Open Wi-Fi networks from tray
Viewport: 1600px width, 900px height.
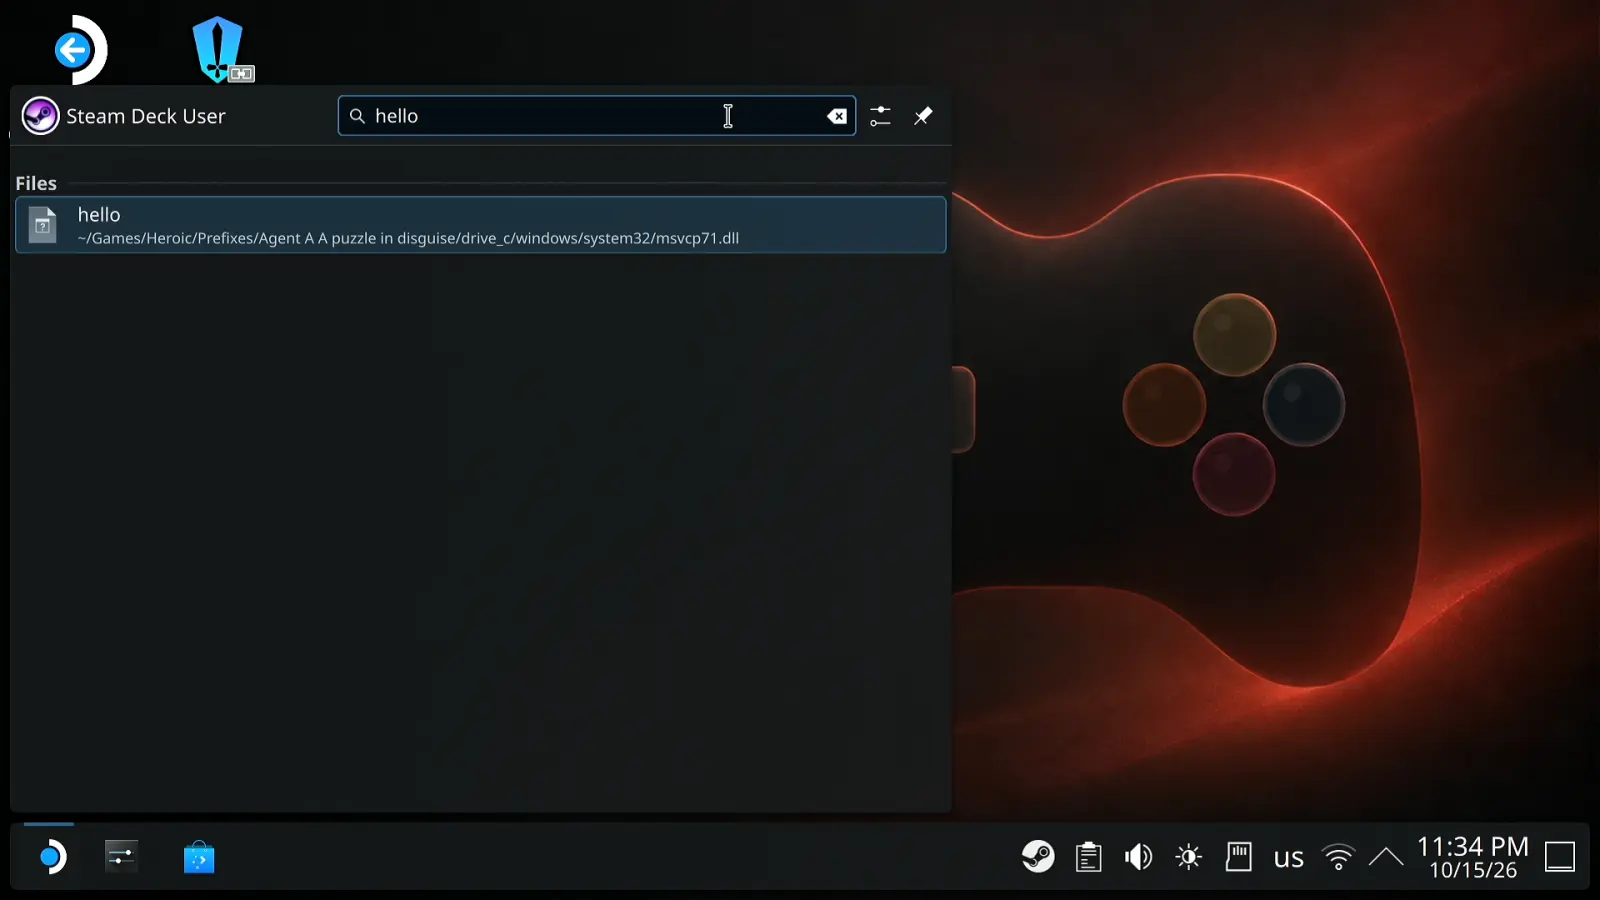click(1338, 857)
